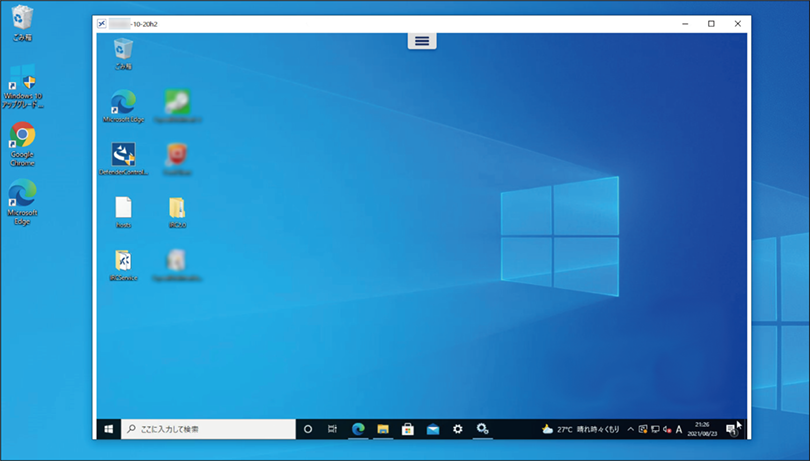Minimize the remote control window
Image resolution: width=810 pixels, height=461 pixels.
685,24
